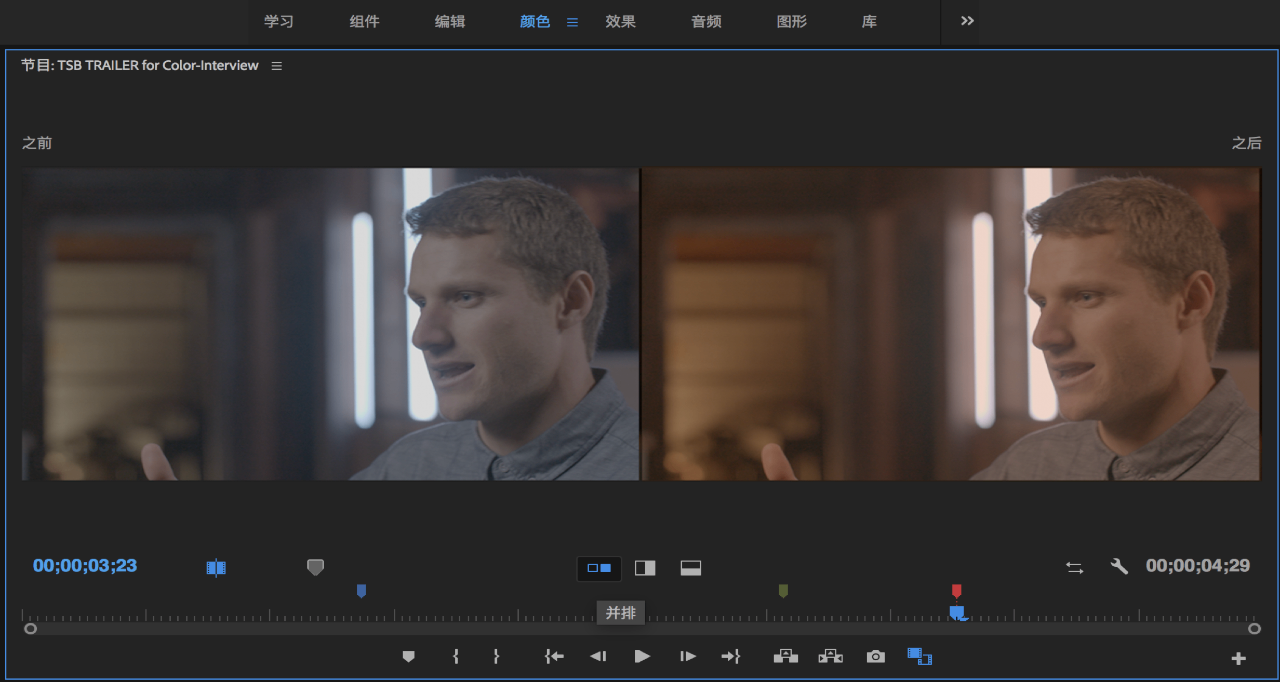Open the wrench settings menu

[1119, 567]
